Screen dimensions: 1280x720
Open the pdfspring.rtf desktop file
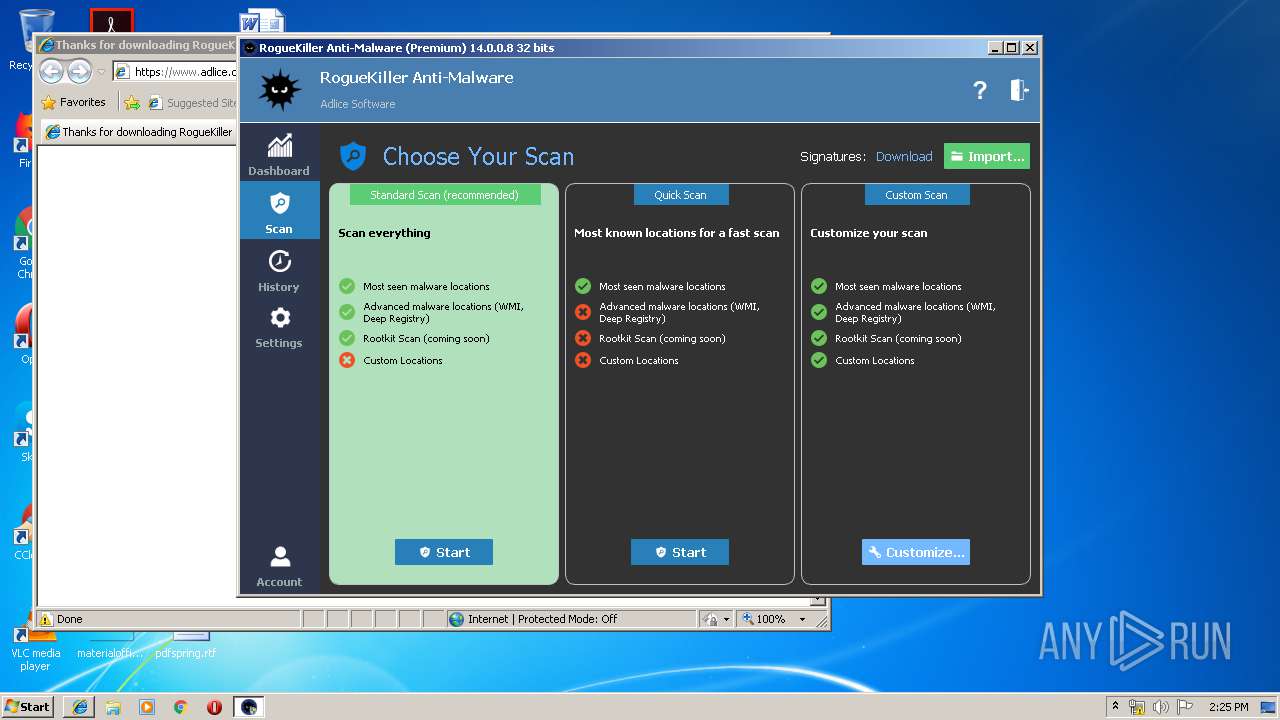click(x=186, y=645)
